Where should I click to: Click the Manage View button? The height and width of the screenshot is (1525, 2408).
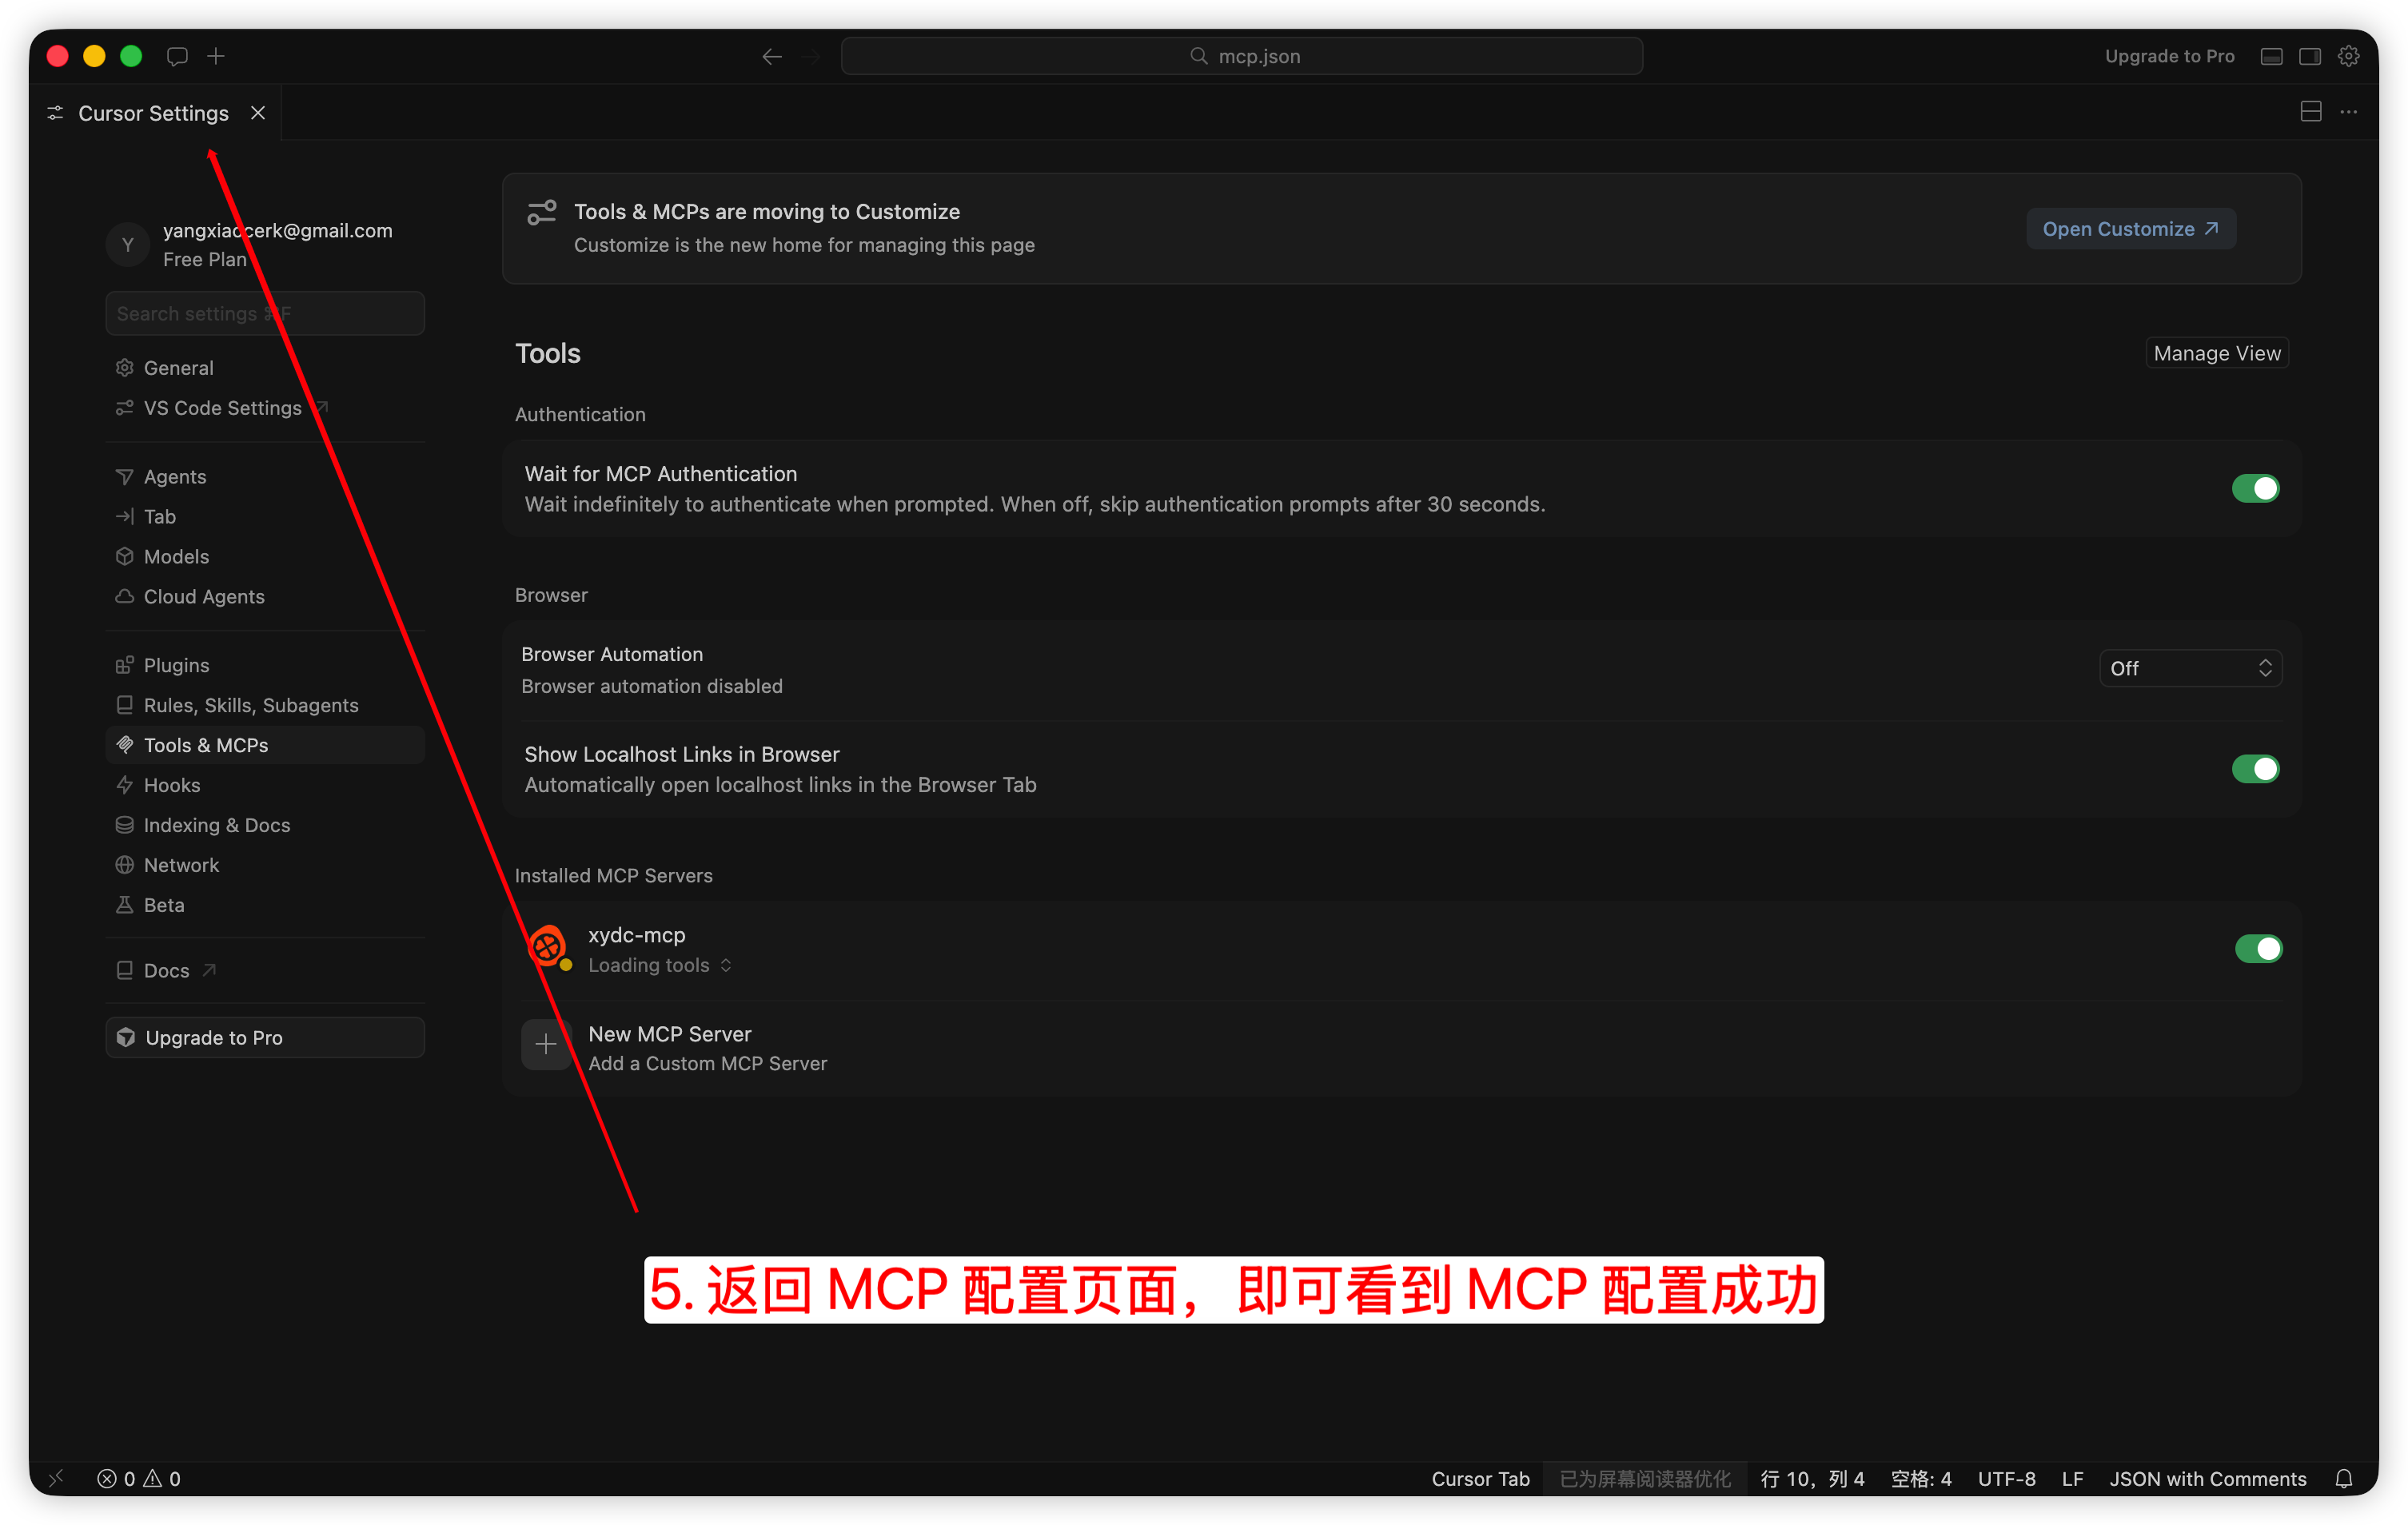pyautogui.click(x=2217, y=353)
